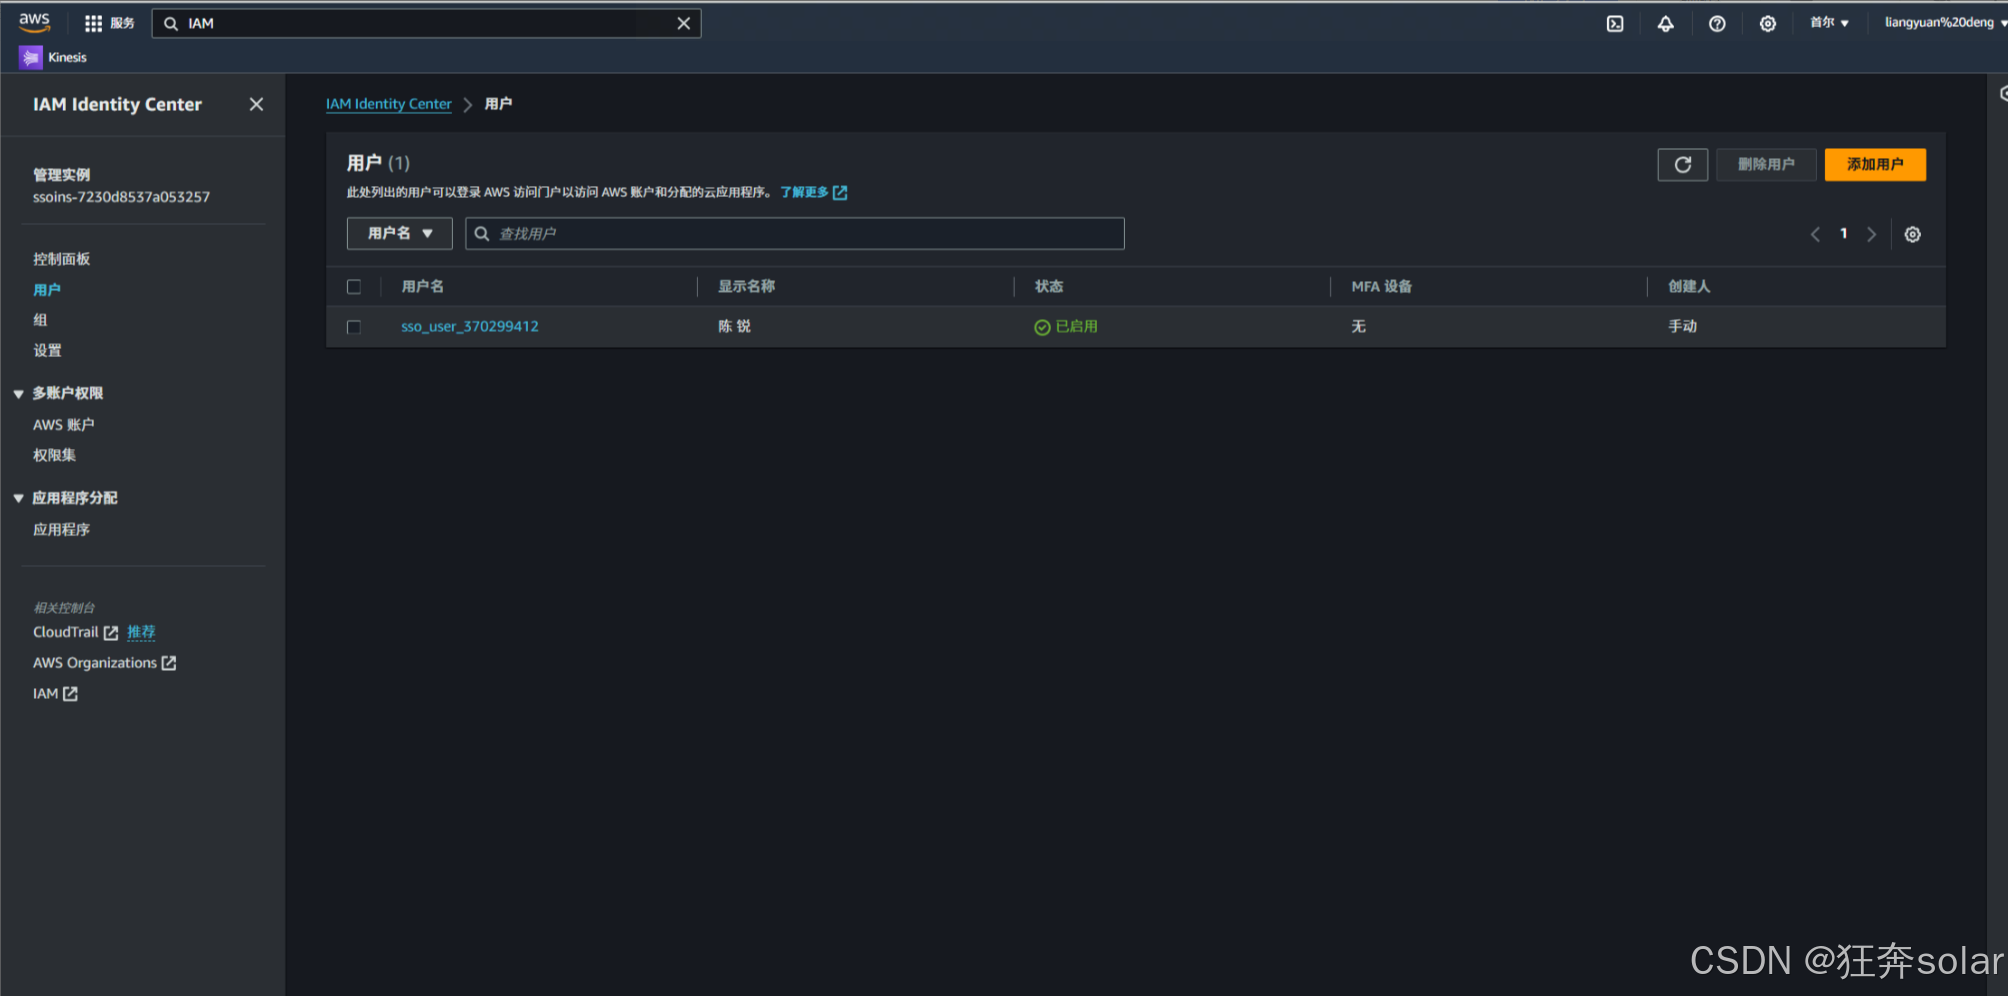Go to the AWS home logo

point(34,22)
